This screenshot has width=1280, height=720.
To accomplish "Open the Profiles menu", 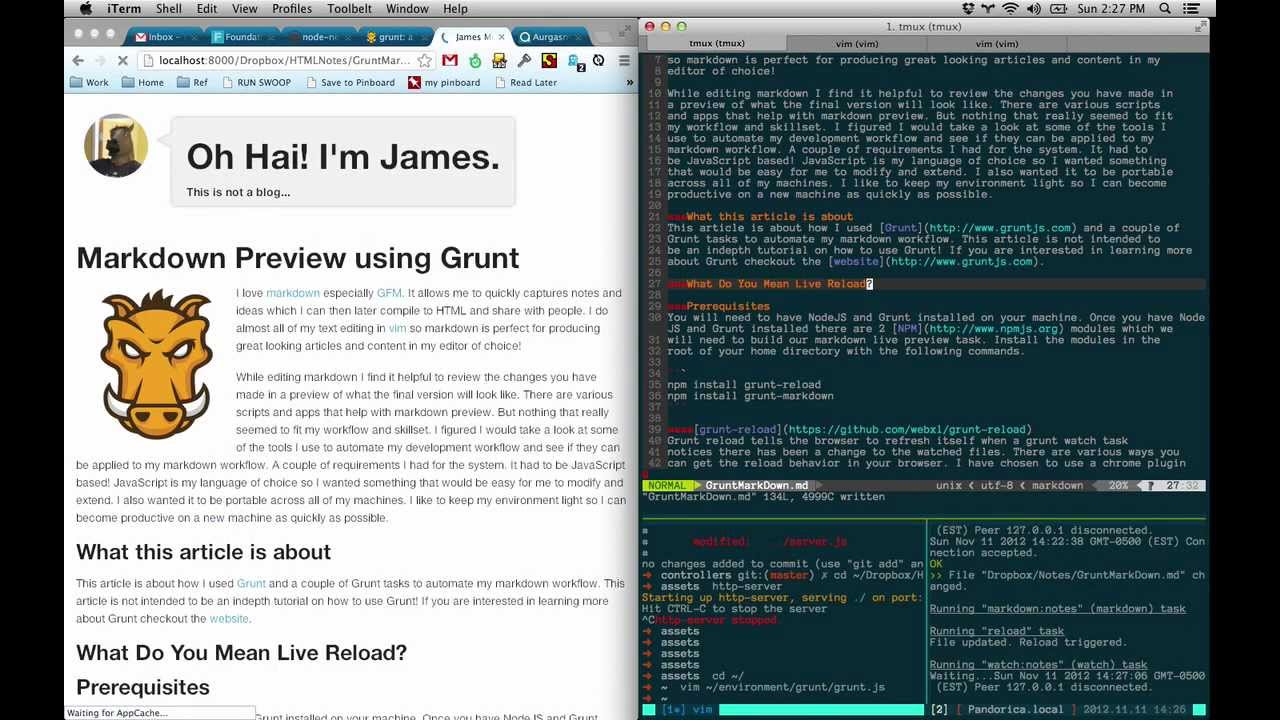I will (292, 9).
